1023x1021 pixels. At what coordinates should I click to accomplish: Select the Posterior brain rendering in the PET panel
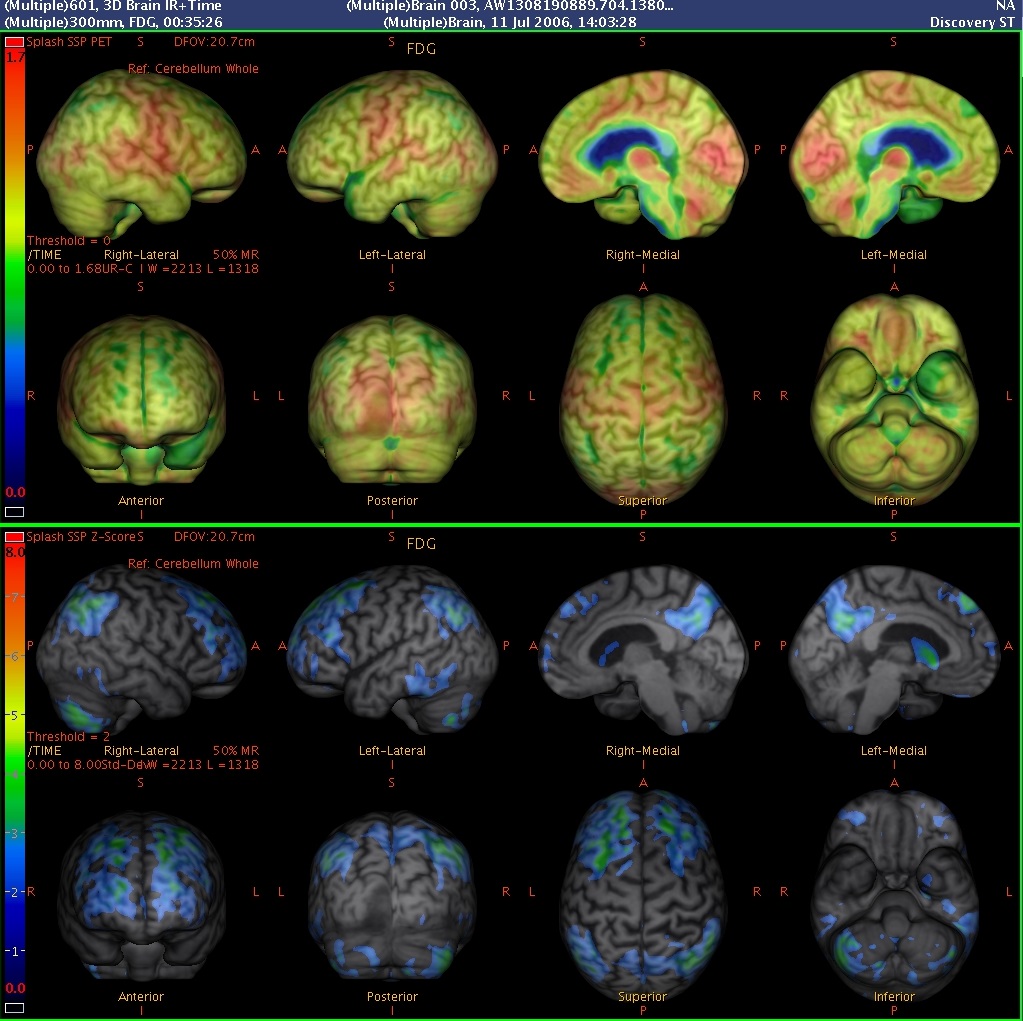(x=392, y=399)
